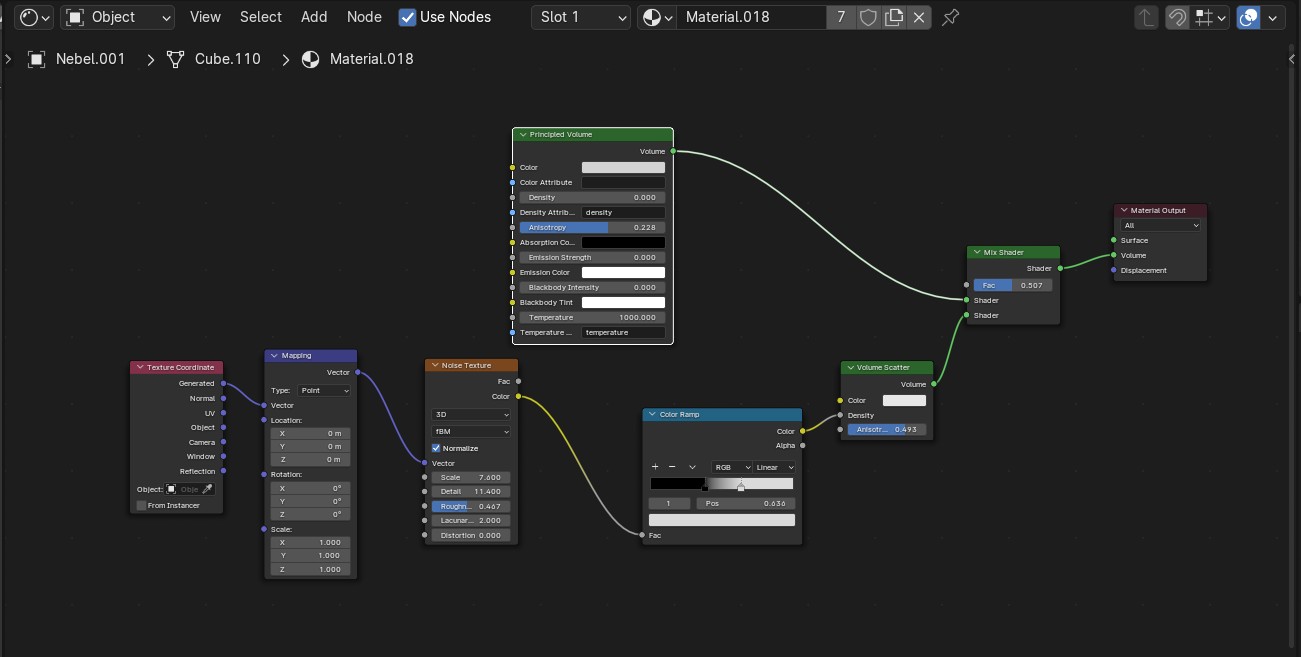This screenshot has height=657, width=1301.
Task: Open the Node menu
Action: click(364, 17)
